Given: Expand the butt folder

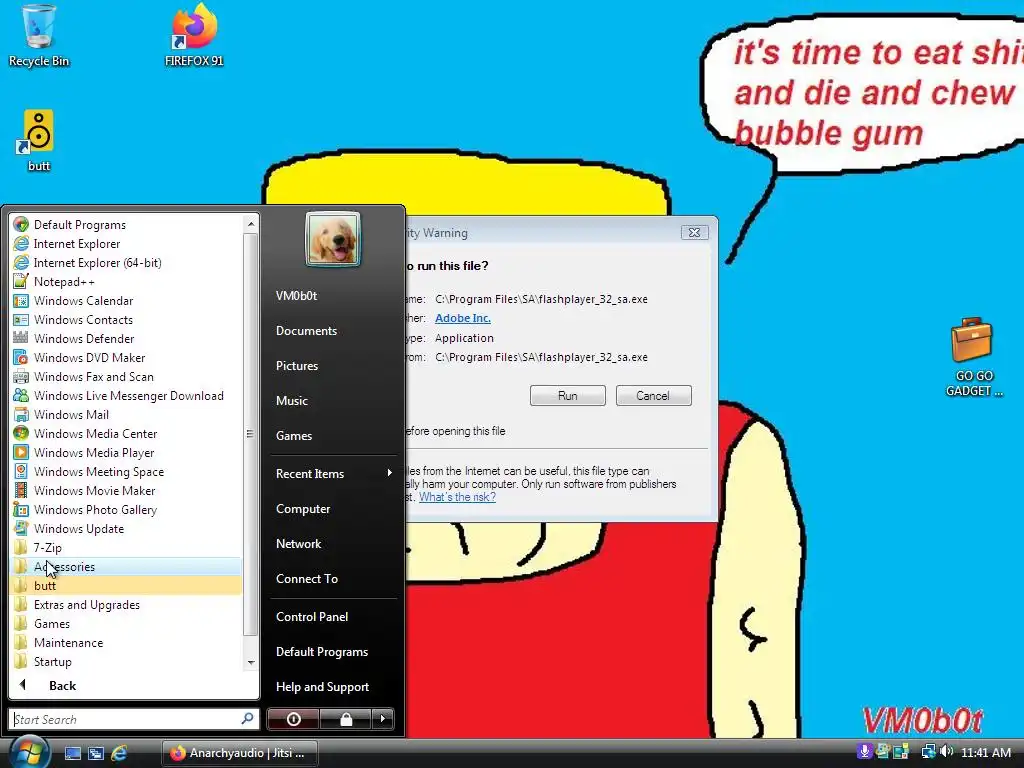Looking at the screenshot, I should coord(127,584).
